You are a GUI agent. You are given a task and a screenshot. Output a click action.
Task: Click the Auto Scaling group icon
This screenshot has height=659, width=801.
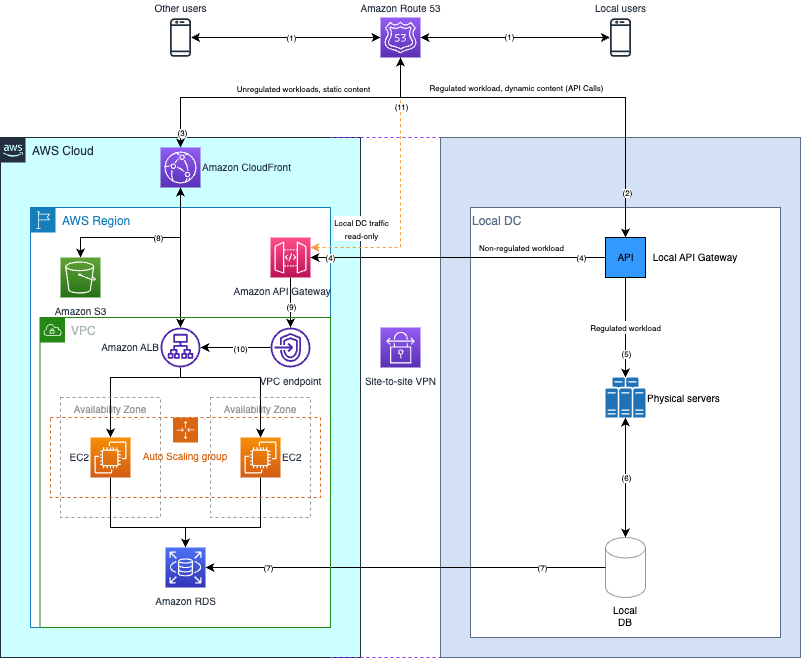(x=185, y=430)
